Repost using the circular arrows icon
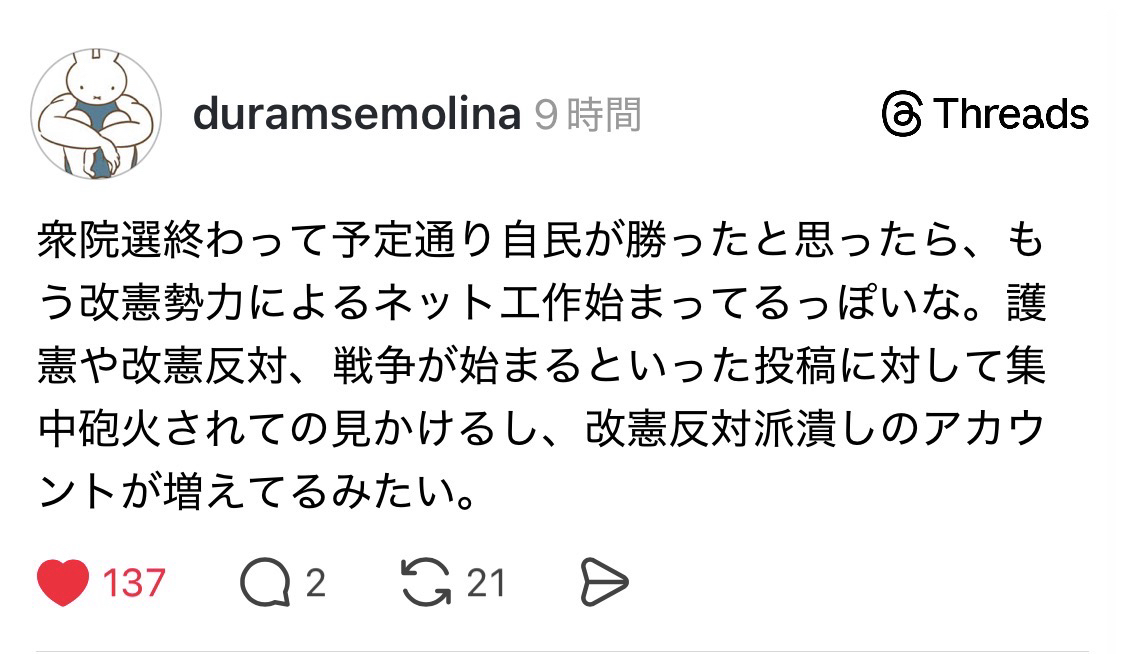Image resolution: width=1125 pixels, height=654 pixels. click(427, 583)
